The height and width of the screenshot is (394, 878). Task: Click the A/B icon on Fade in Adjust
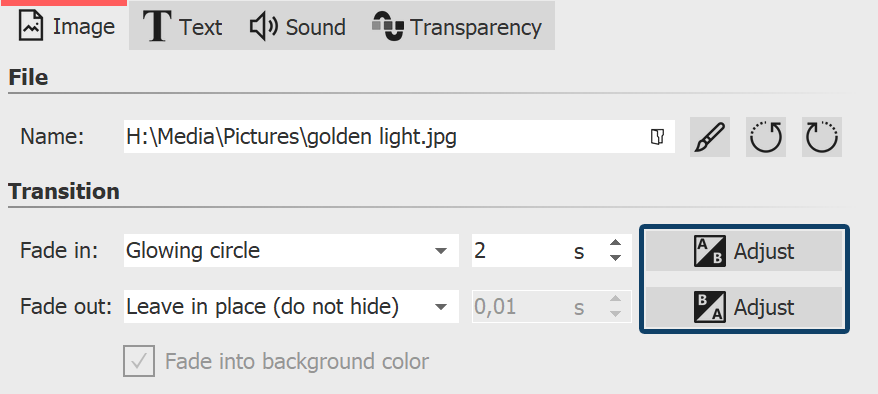(x=709, y=251)
